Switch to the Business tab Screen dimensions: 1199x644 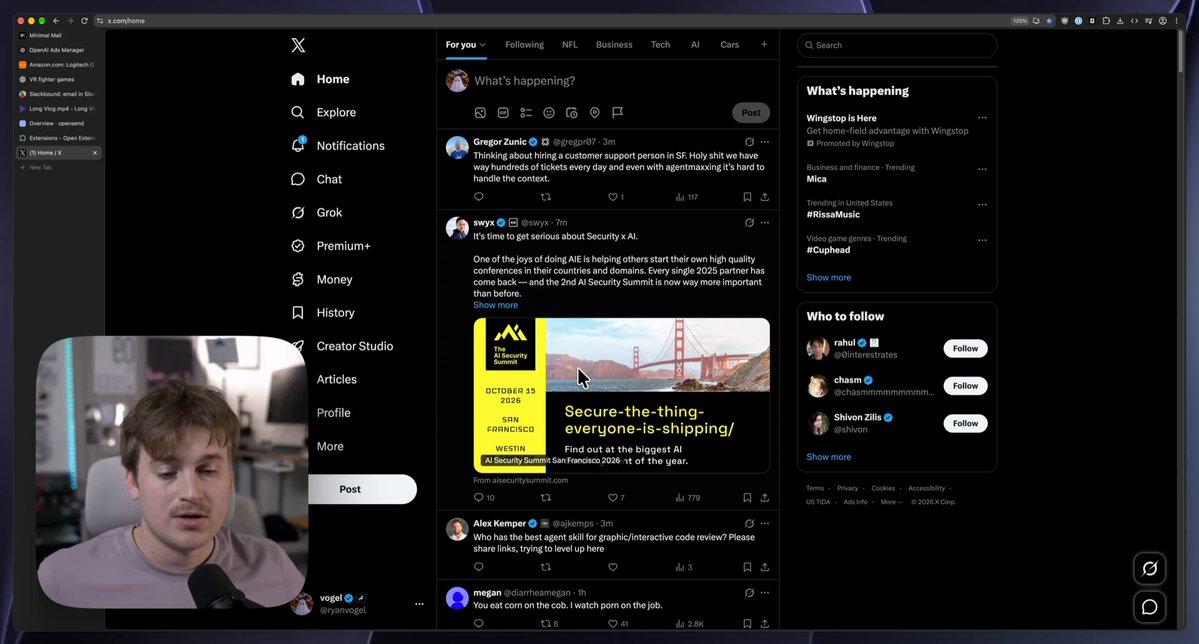pyautogui.click(x=614, y=45)
